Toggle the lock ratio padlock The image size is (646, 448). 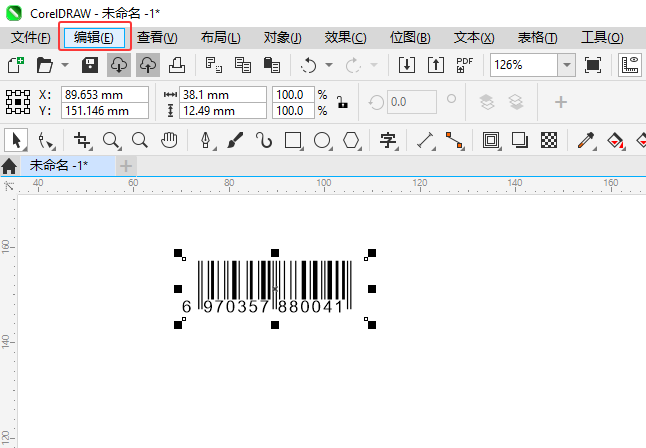[342, 102]
